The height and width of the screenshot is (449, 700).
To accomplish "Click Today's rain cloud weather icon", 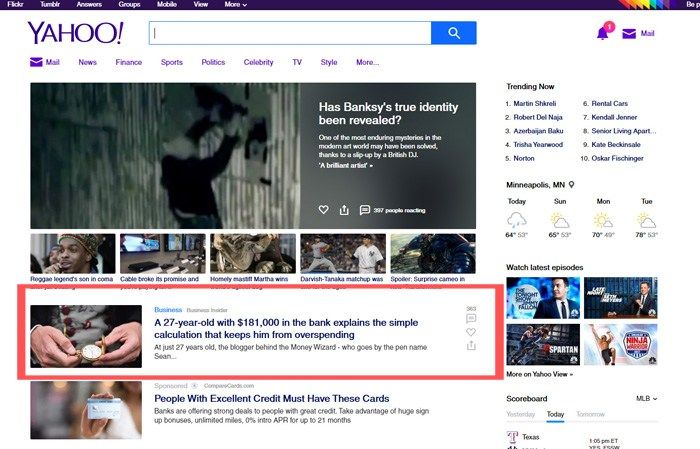I will (x=517, y=220).
